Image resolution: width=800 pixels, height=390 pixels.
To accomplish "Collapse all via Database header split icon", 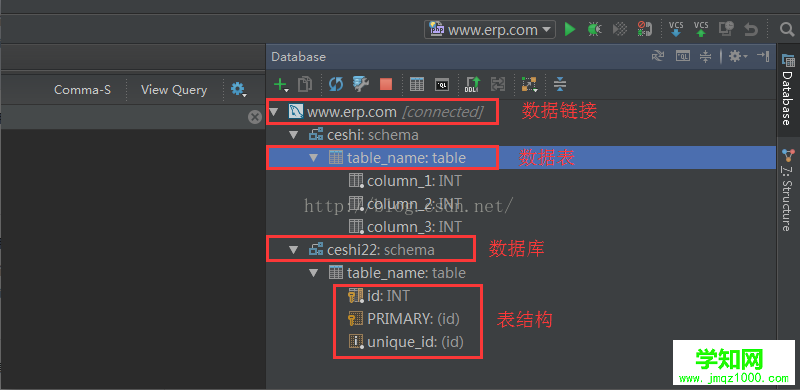I will 705,56.
